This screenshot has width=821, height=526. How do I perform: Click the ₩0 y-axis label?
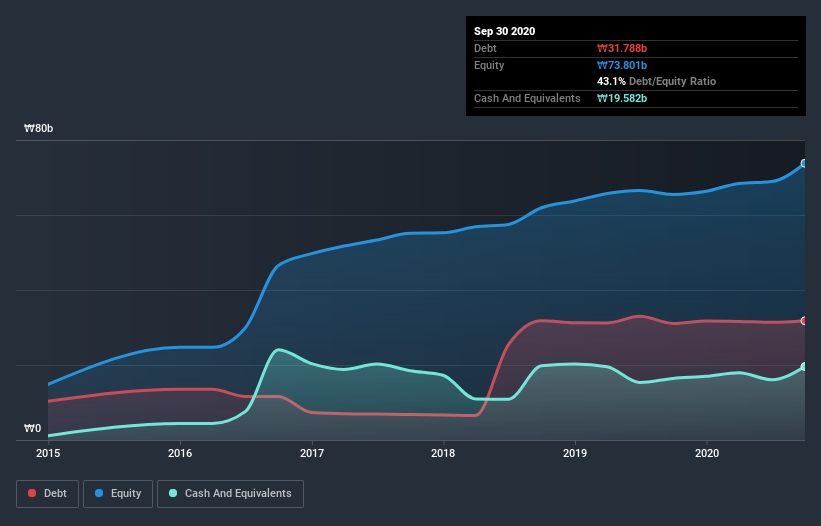(x=32, y=428)
